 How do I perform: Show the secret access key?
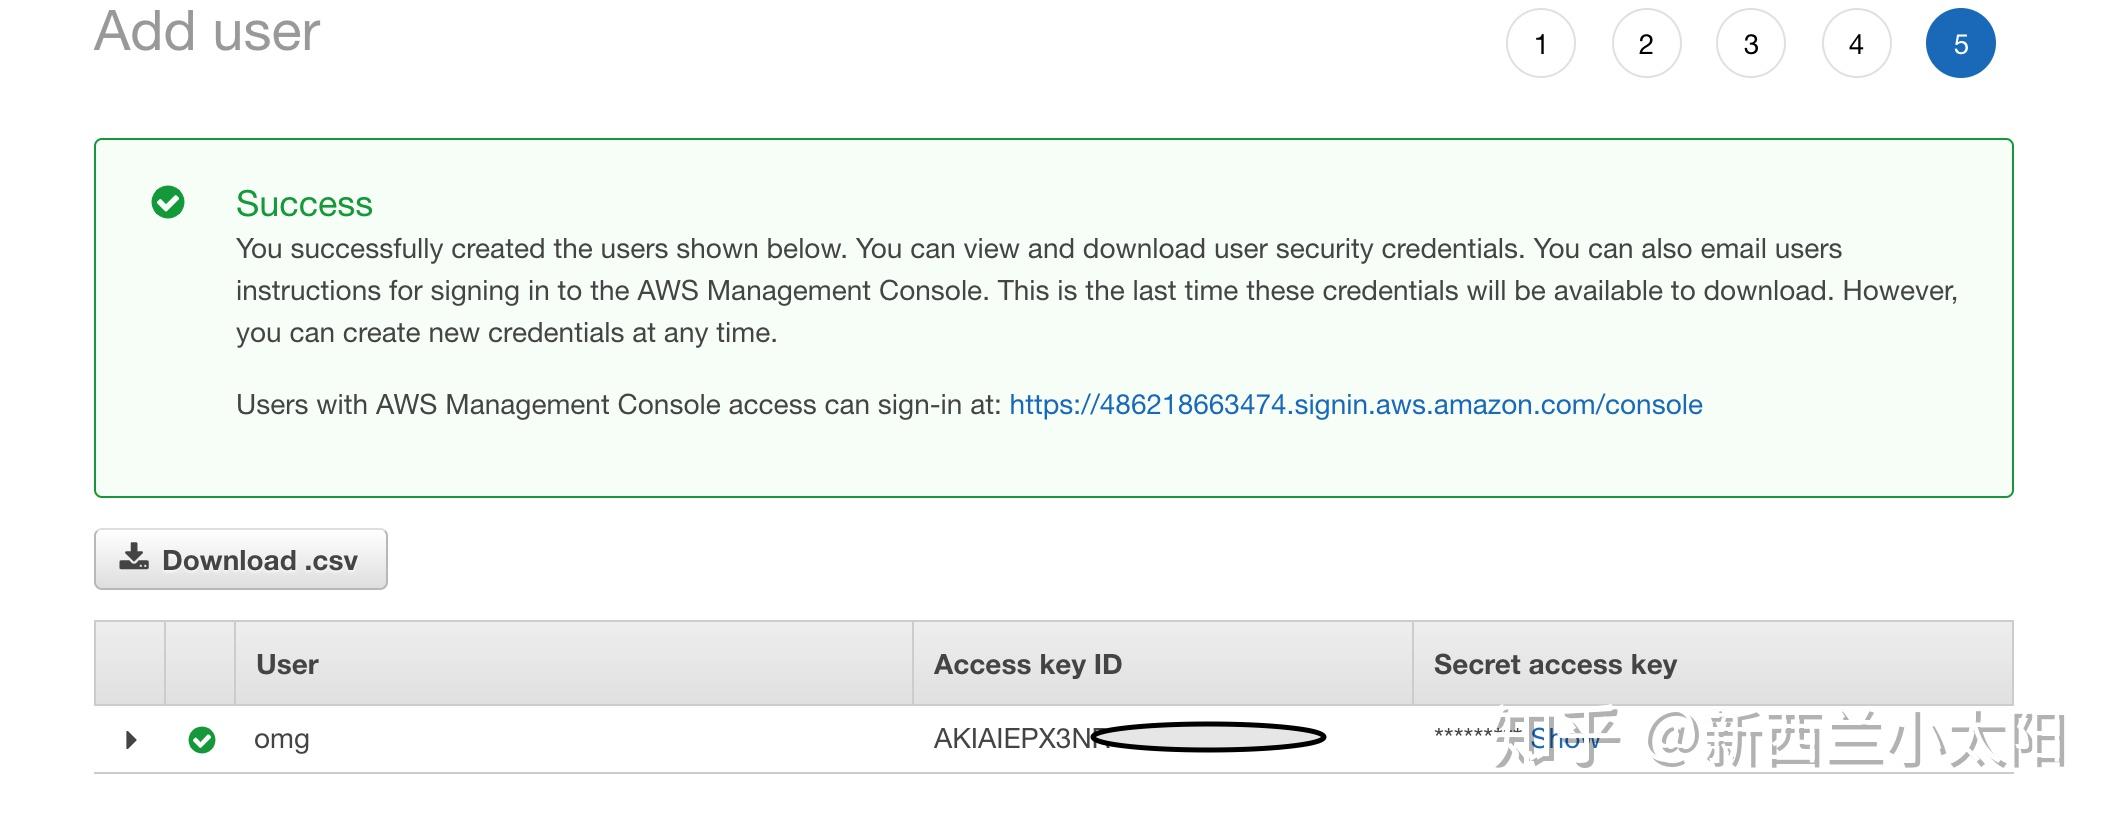(x=1565, y=738)
